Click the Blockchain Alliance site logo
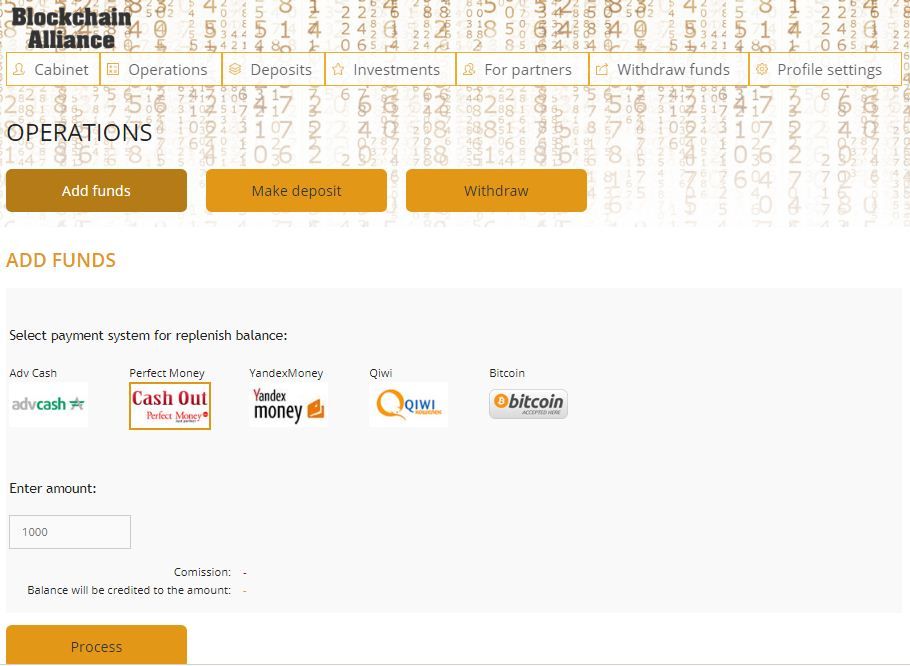The width and height of the screenshot is (910, 666). tap(71, 28)
